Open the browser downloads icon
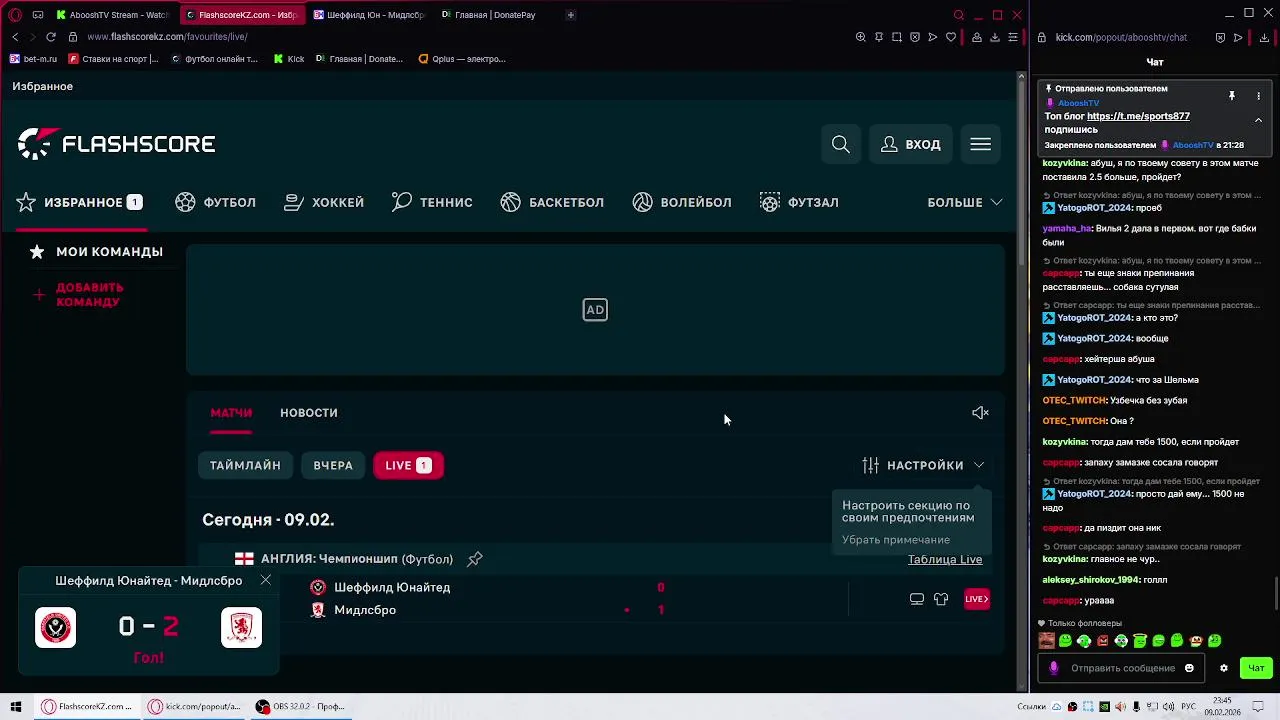 pos(995,37)
